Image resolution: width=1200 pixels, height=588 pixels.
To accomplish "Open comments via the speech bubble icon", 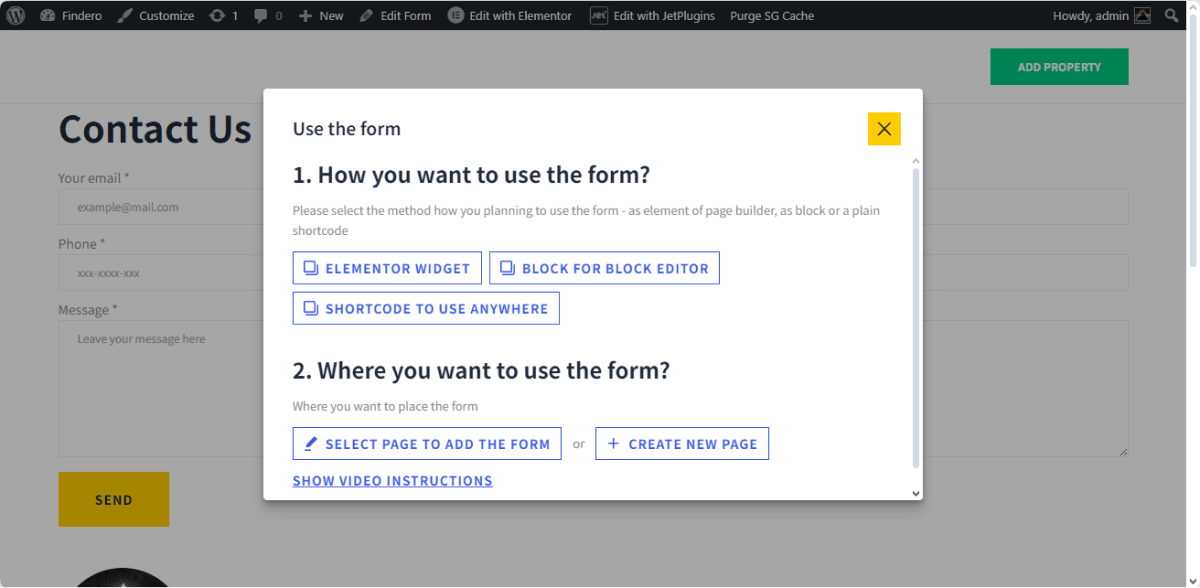I will click(261, 15).
